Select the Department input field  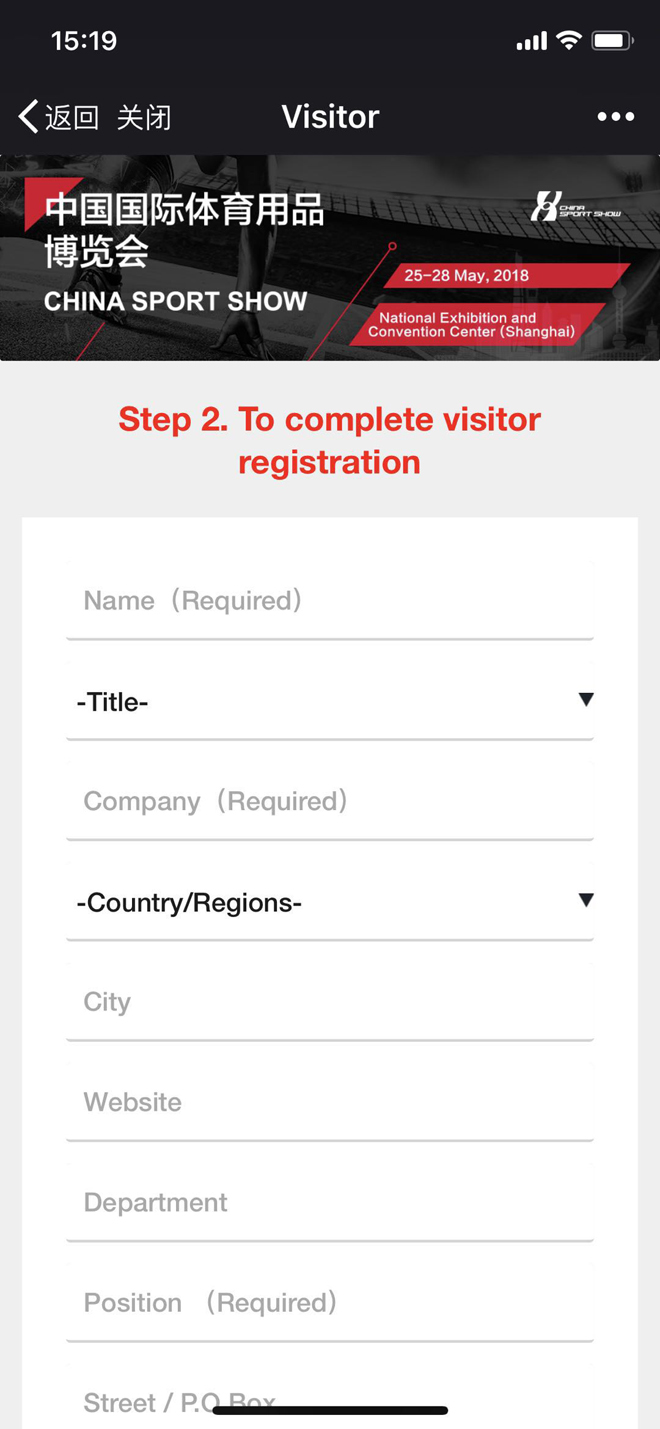click(329, 1202)
